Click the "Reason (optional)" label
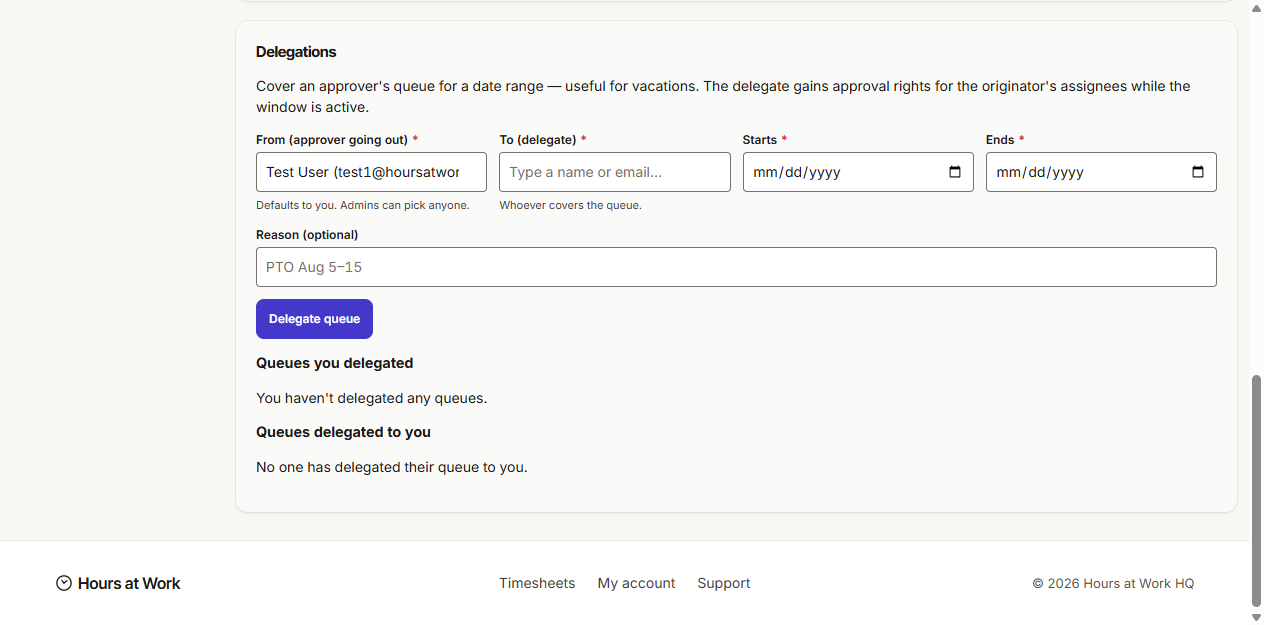This screenshot has width=1264, height=625. coord(307,235)
